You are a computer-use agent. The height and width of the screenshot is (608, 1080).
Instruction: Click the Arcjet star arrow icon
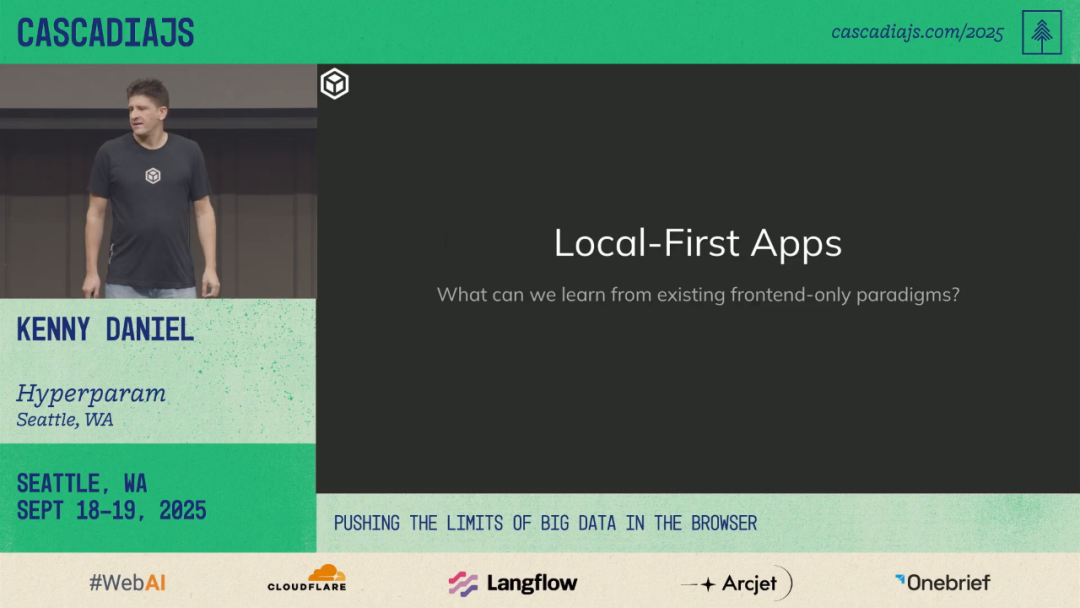point(699,584)
